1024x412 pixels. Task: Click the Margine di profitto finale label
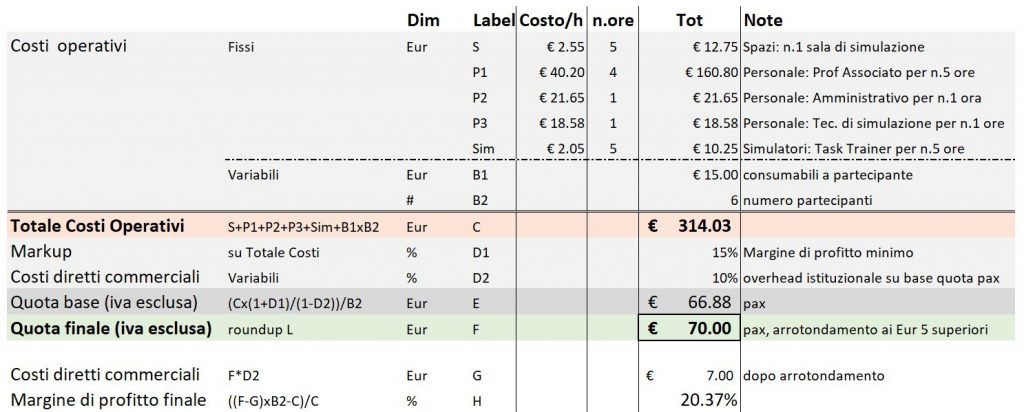click(x=108, y=400)
